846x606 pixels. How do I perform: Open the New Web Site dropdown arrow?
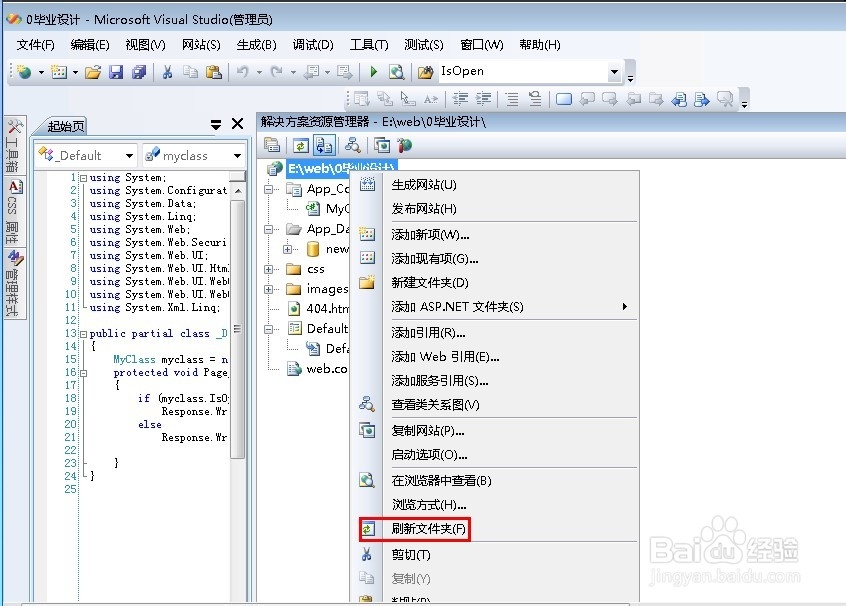tap(41, 72)
